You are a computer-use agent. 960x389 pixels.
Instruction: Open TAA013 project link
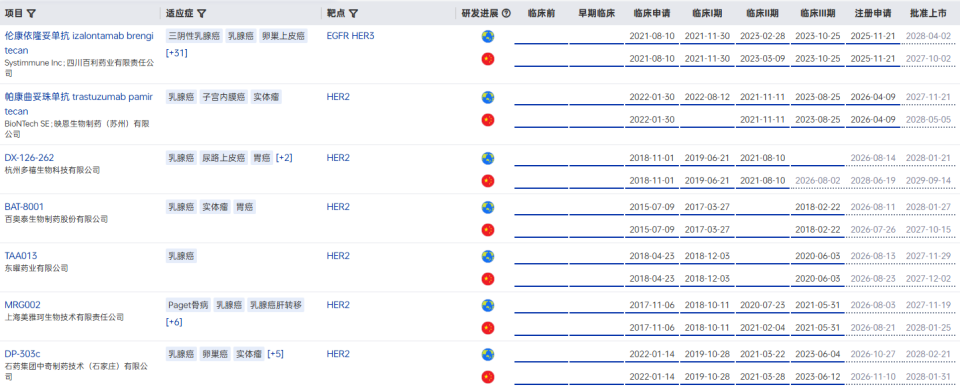[x=21, y=256]
